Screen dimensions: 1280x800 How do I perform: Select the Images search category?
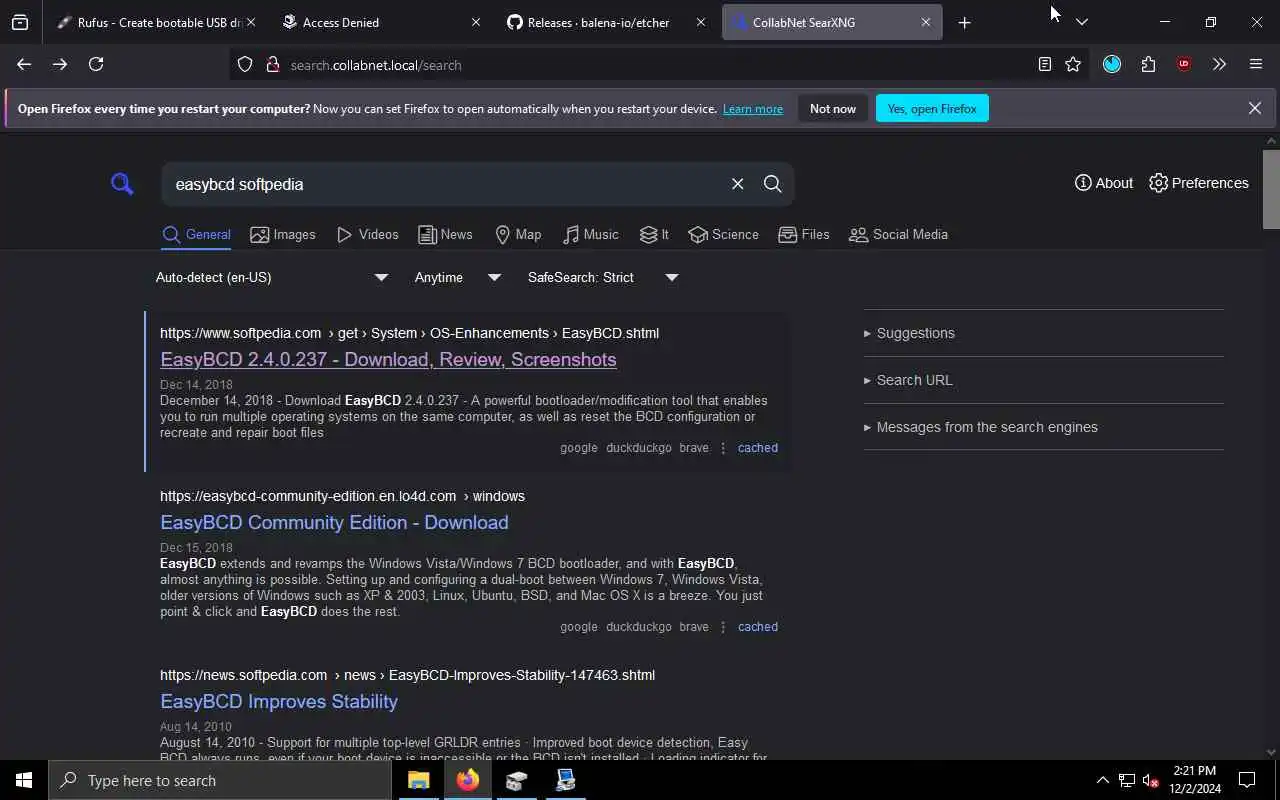[283, 235]
